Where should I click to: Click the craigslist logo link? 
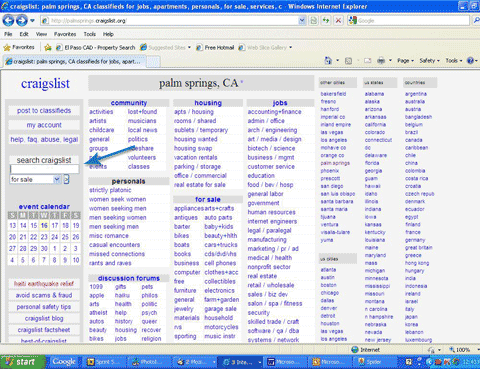pos(45,84)
